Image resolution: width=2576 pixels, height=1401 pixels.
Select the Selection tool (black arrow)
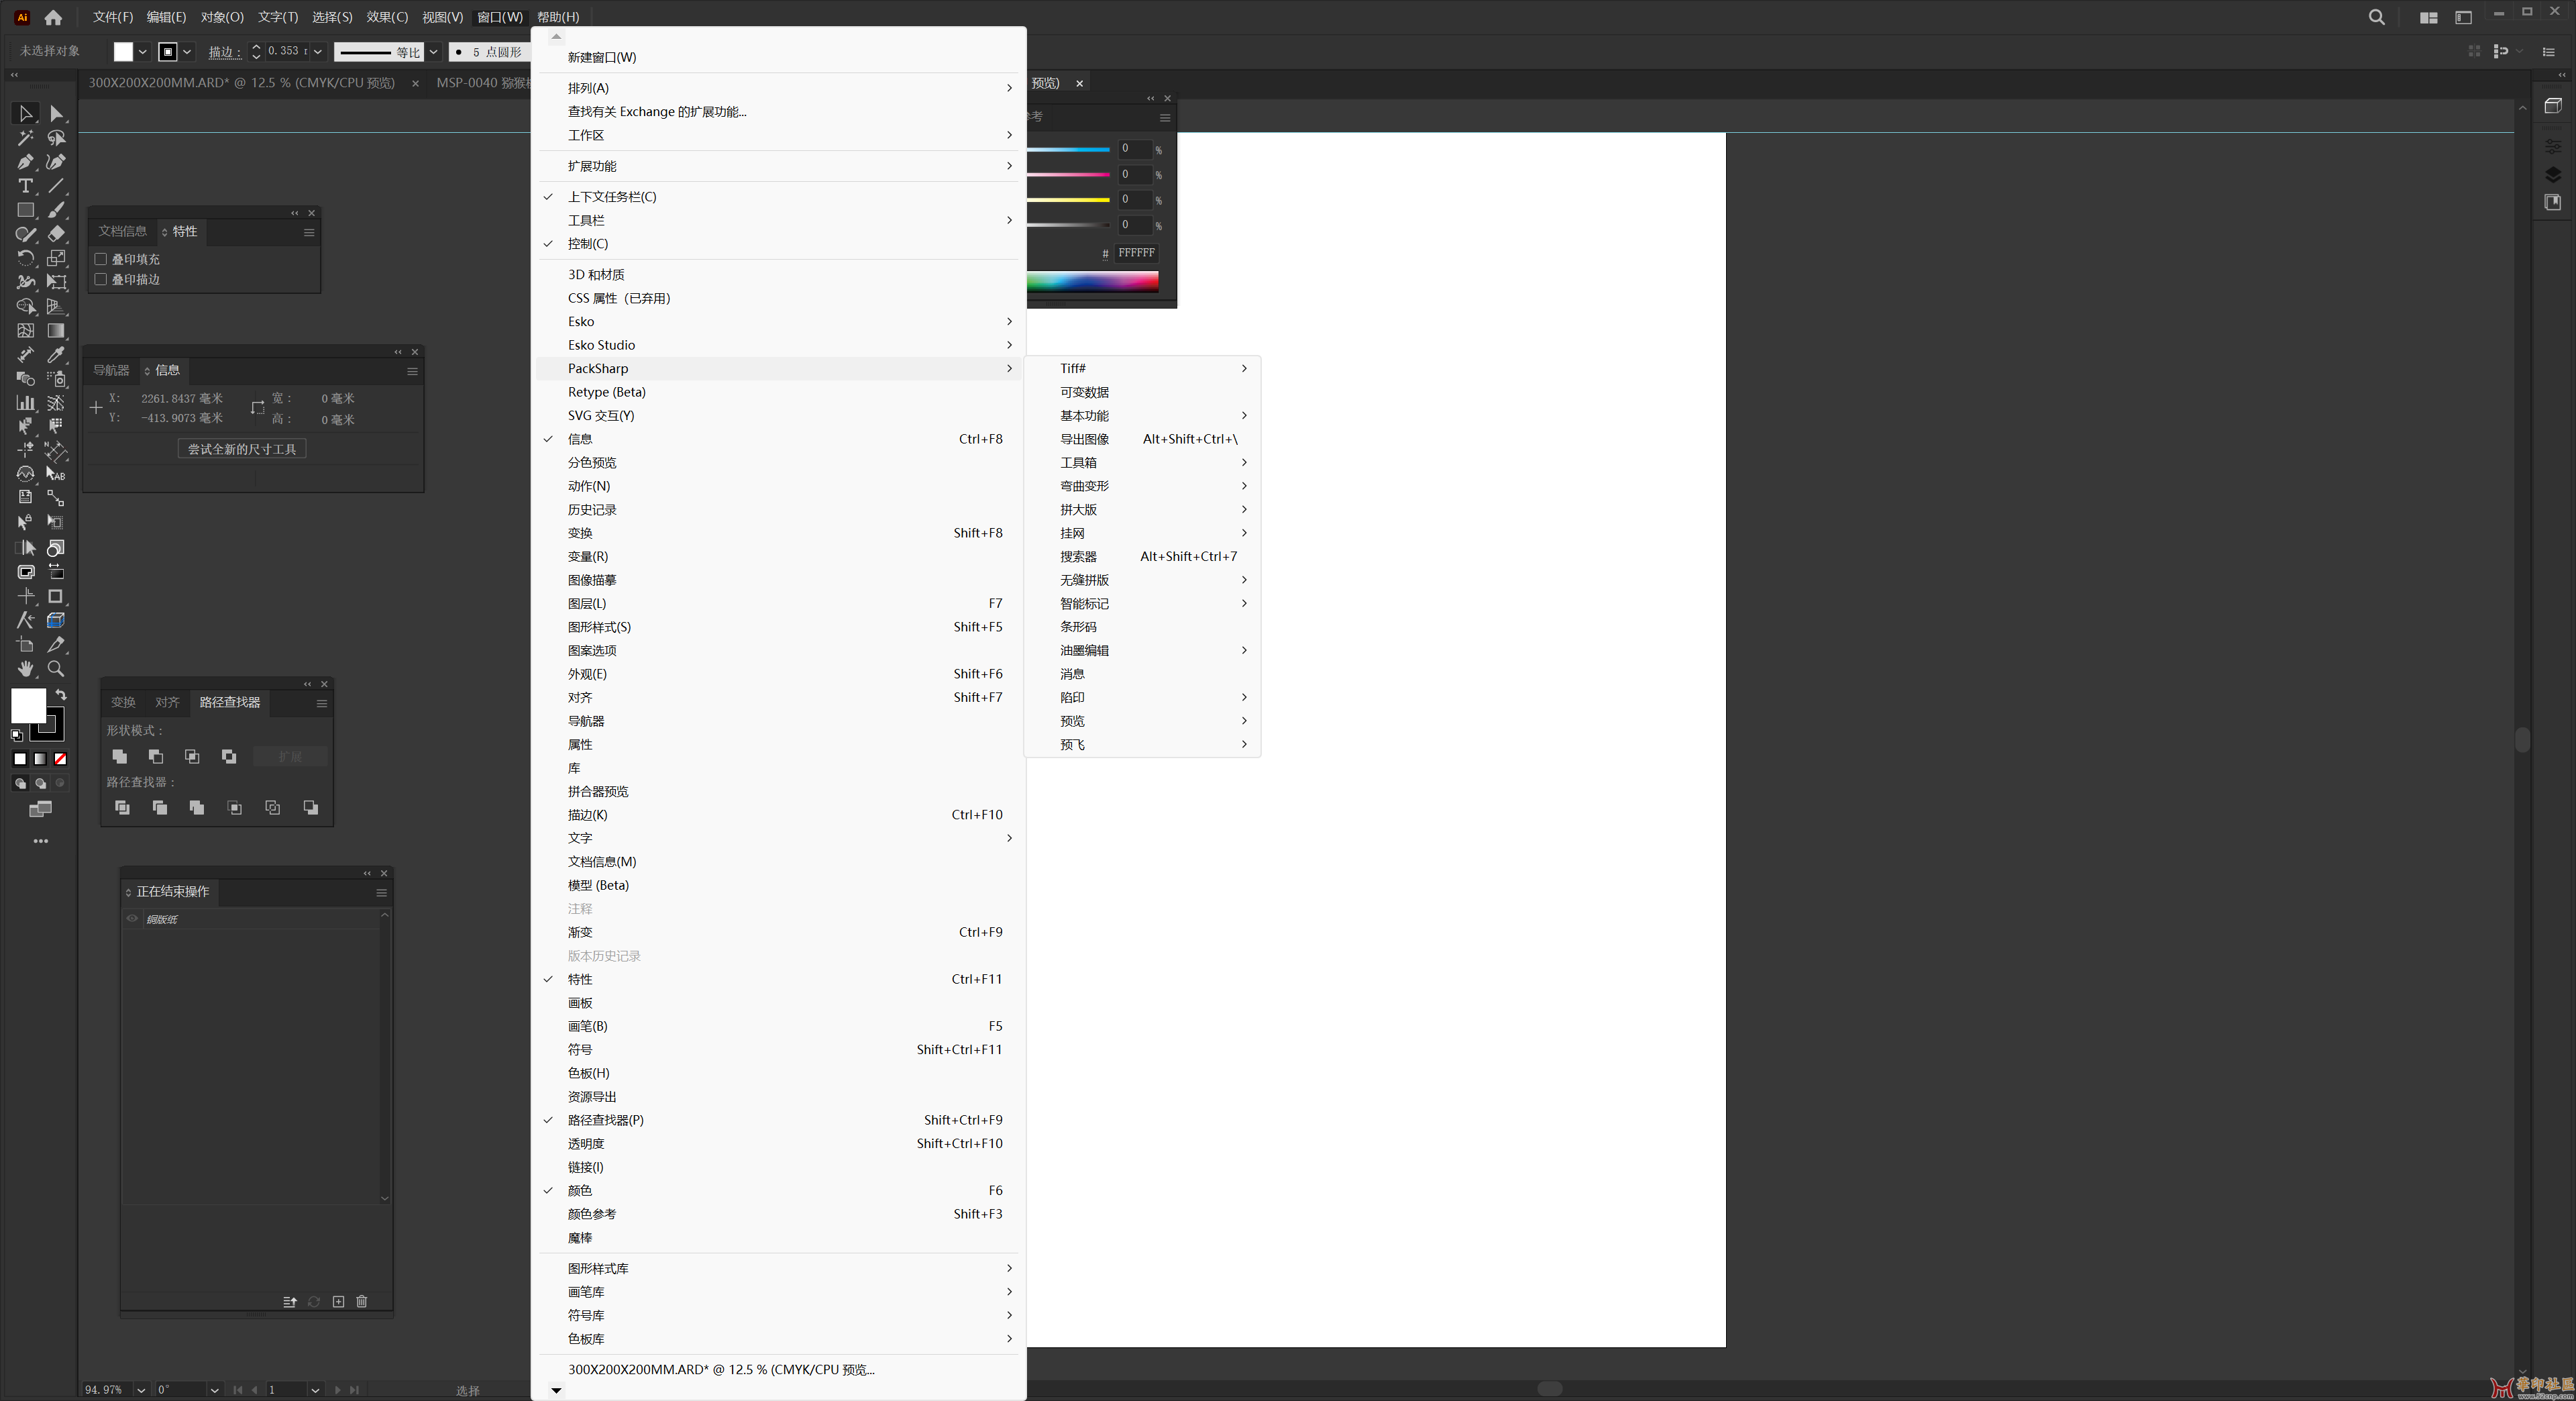25,114
